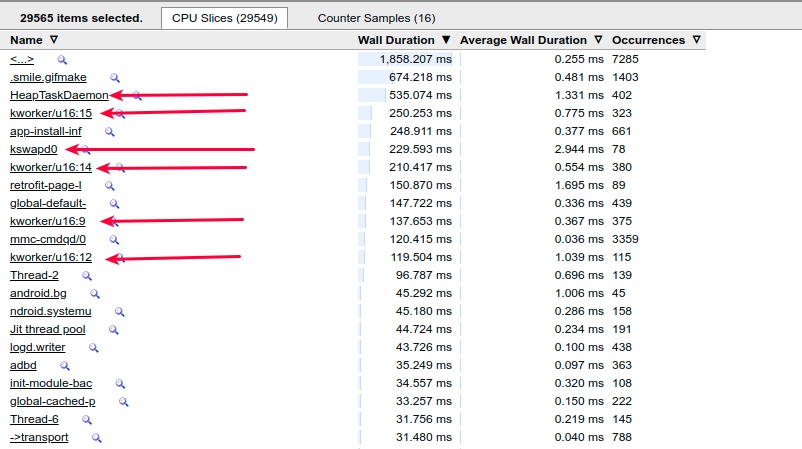Sort by Occurrences column arrow
802x449 pixels.
696,41
